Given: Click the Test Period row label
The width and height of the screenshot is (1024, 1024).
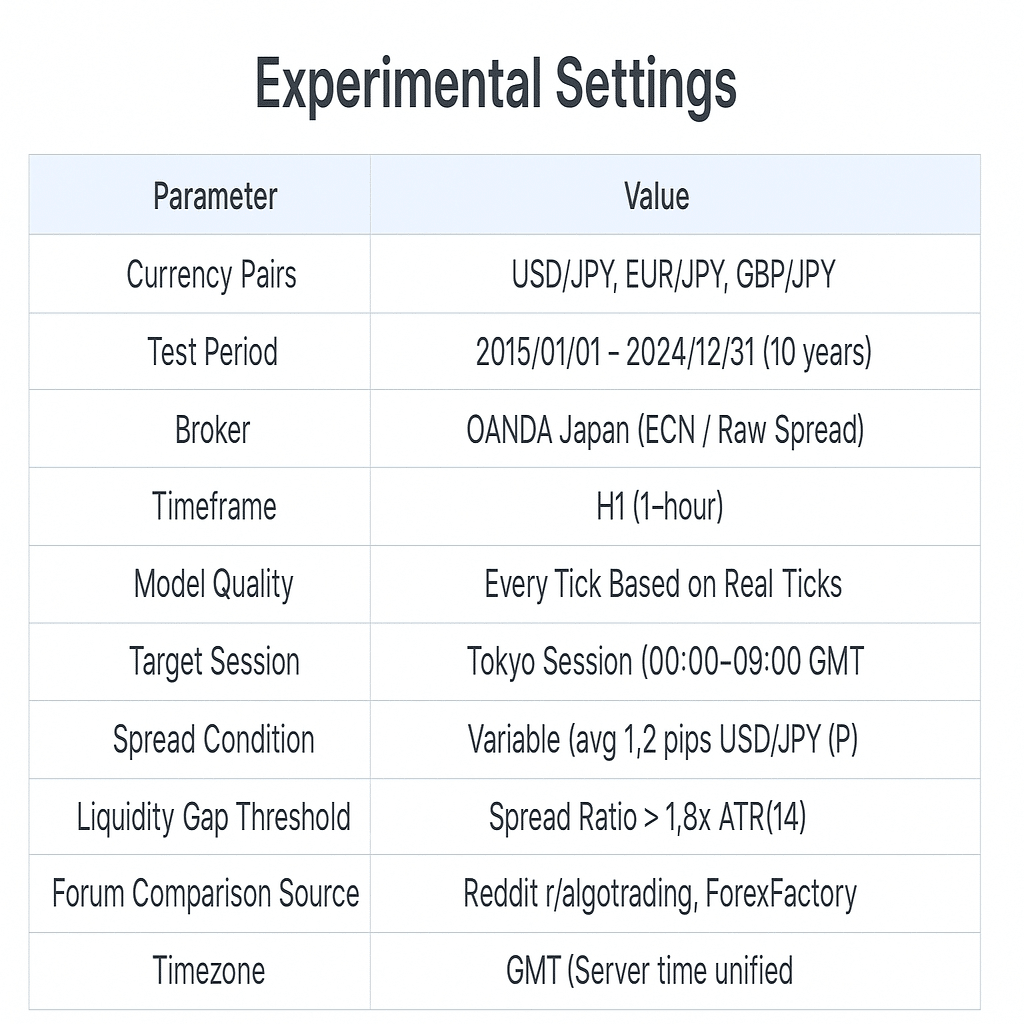Looking at the screenshot, I should click(212, 352).
